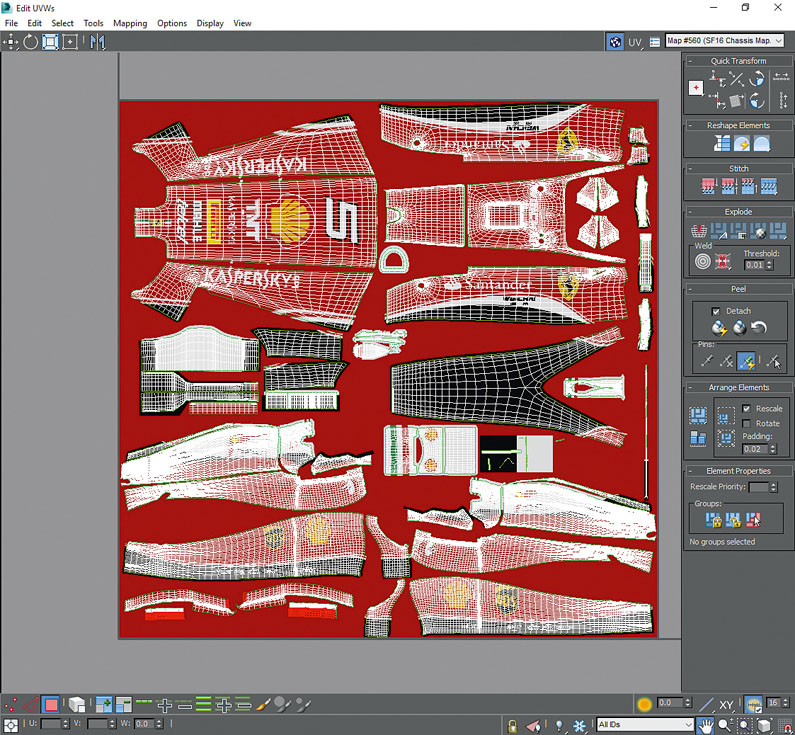Click the Rescale Priority spinner arrows

(x=773, y=487)
